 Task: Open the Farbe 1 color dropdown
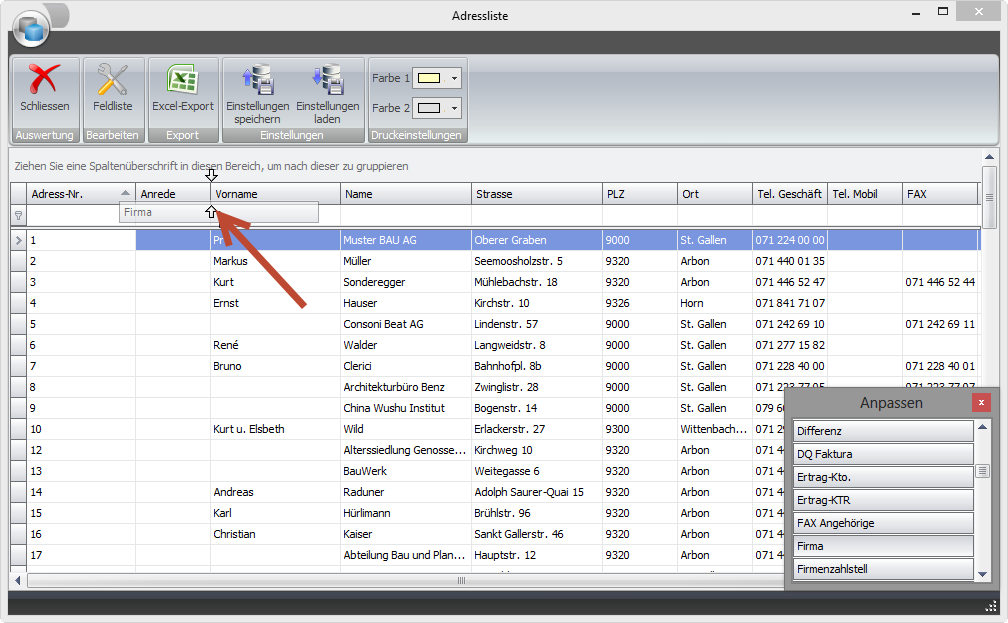[x=455, y=78]
